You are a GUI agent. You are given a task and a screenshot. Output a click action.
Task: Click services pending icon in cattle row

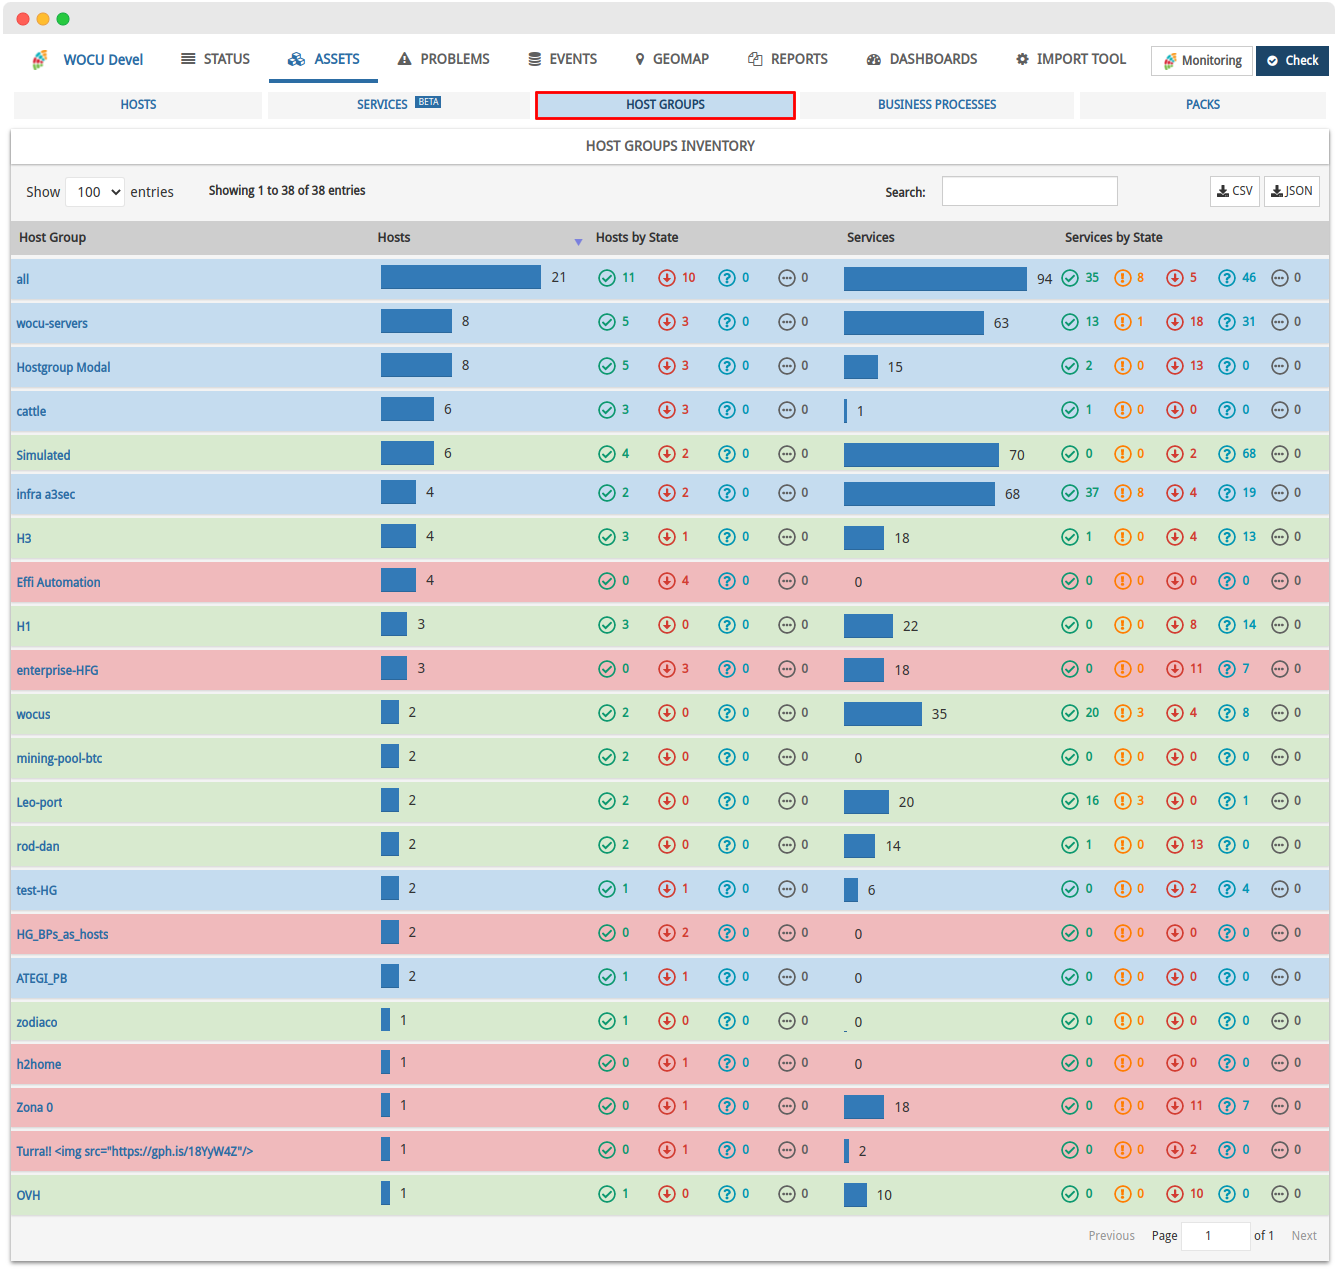pyautogui.click(x=1280, y=410)
